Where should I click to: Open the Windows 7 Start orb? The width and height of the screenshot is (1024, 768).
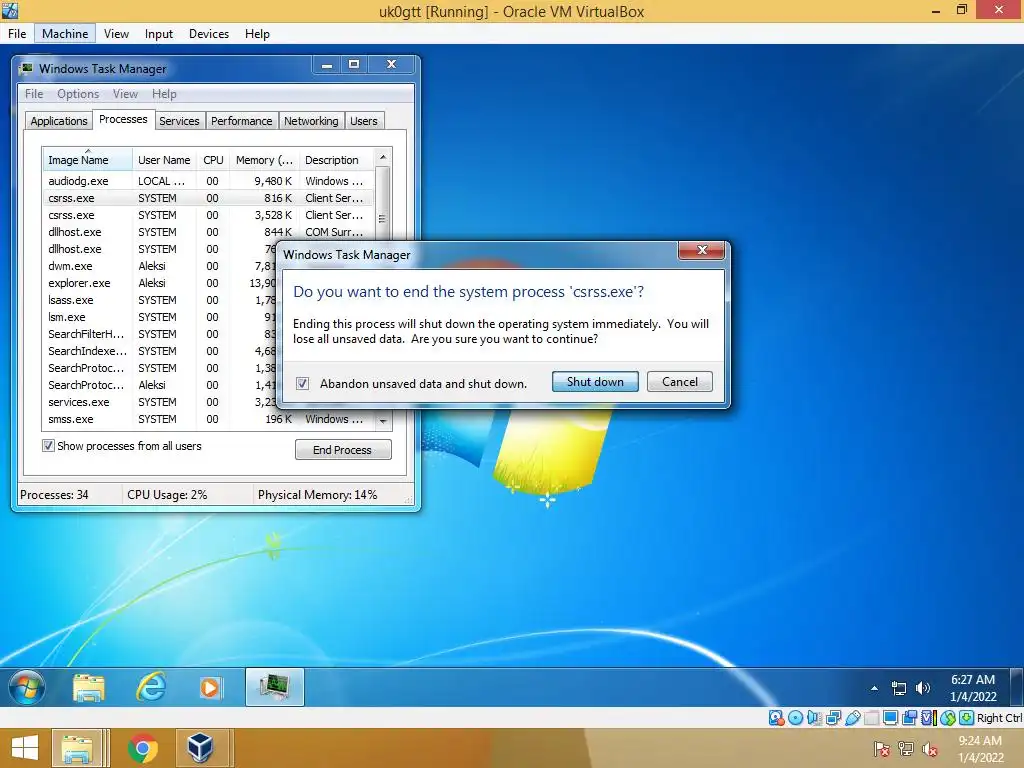(27, 687)
